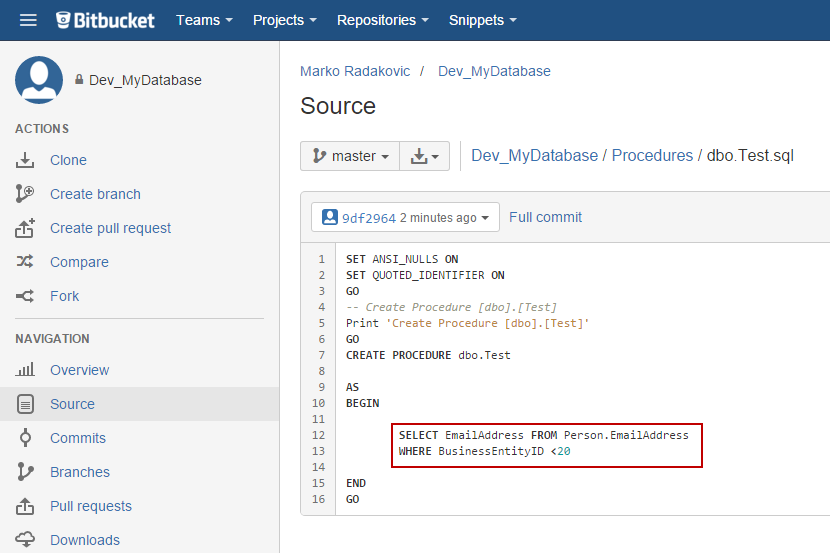Click the Compare shuffle icon
This screenshot has width=830, height=553.
click(25, 261)
